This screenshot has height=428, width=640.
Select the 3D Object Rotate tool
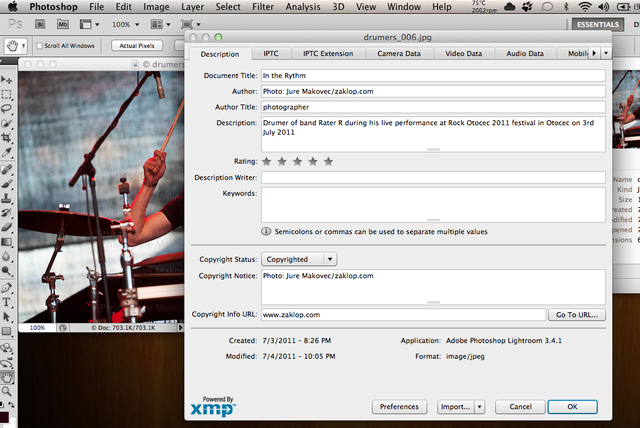6,348
